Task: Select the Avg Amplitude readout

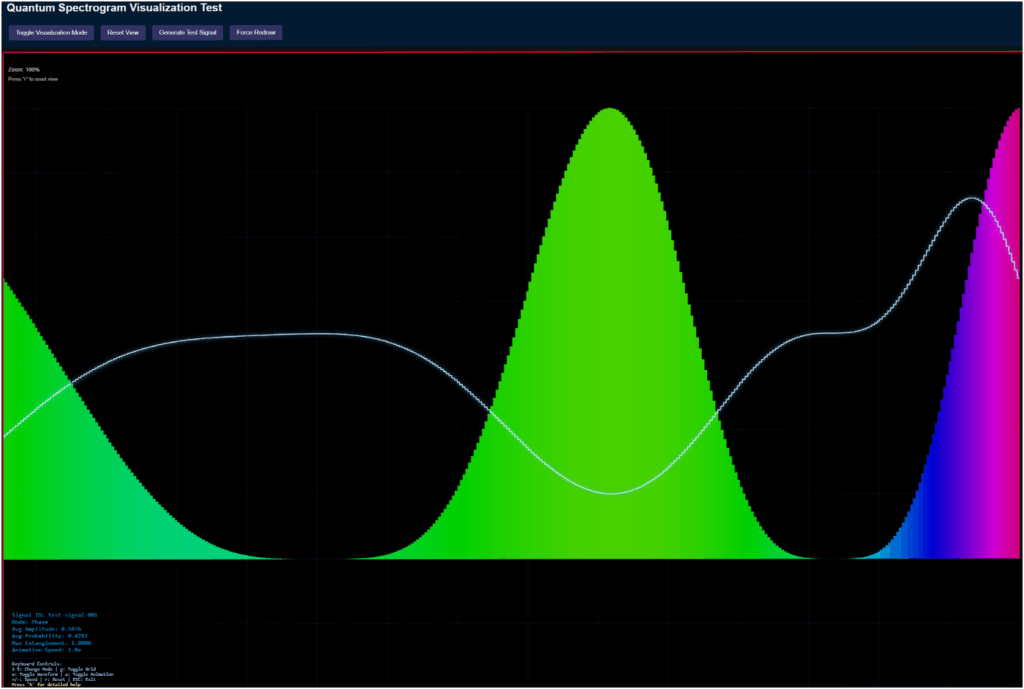Action: click(46, 629)
